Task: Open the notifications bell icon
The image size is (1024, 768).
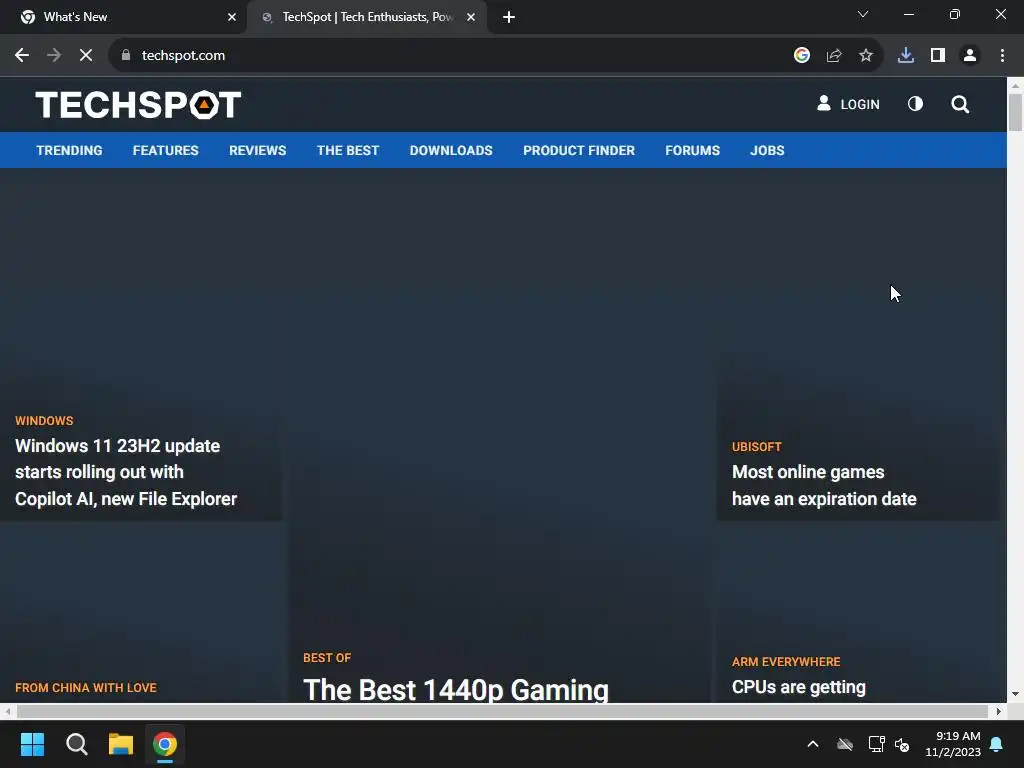Action: point(996,744)
